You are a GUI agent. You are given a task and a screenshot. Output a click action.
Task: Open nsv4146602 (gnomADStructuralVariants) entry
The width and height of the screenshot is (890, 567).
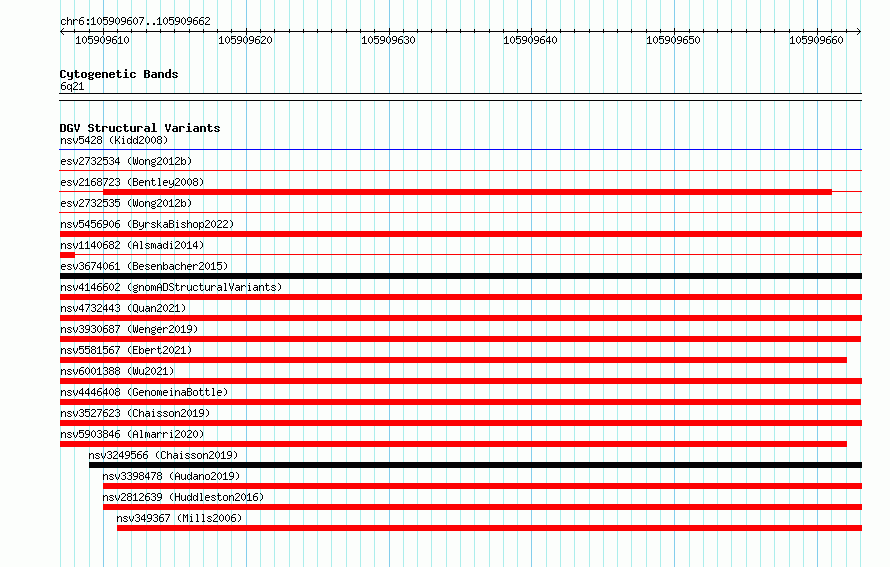171,287
